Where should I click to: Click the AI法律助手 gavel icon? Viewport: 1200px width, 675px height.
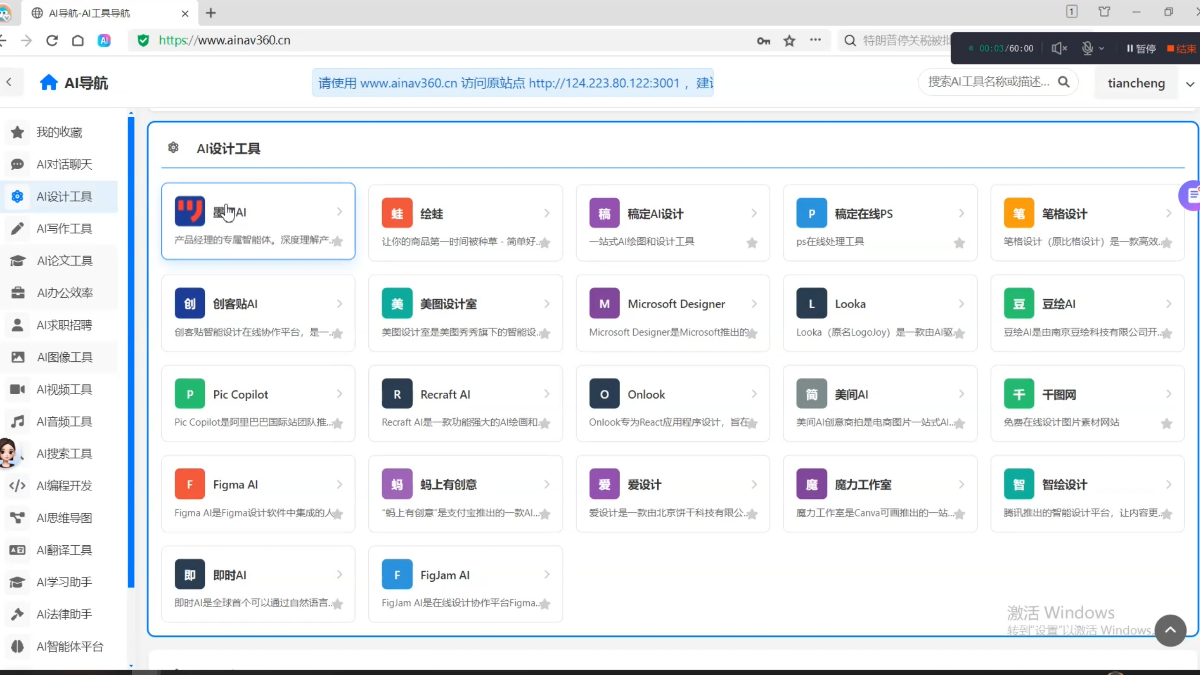(18, 614)
